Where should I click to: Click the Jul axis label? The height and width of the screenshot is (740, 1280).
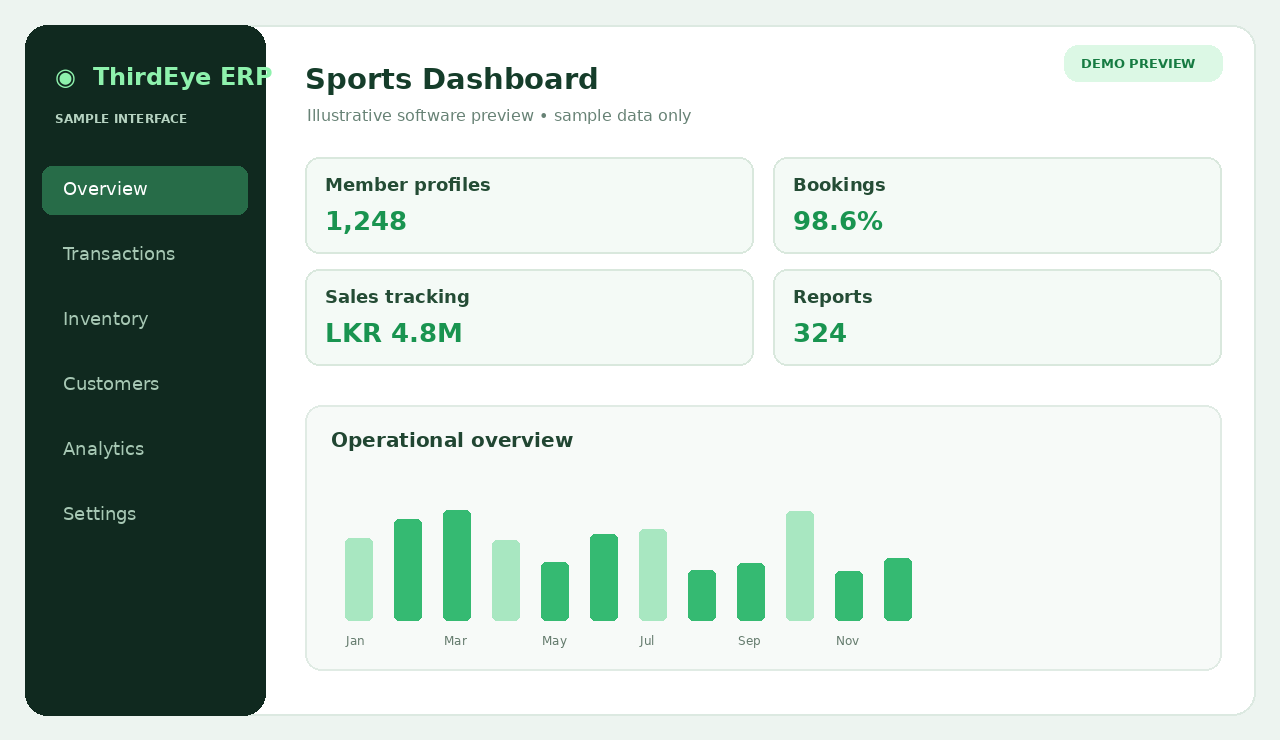[x=647, y=641]
